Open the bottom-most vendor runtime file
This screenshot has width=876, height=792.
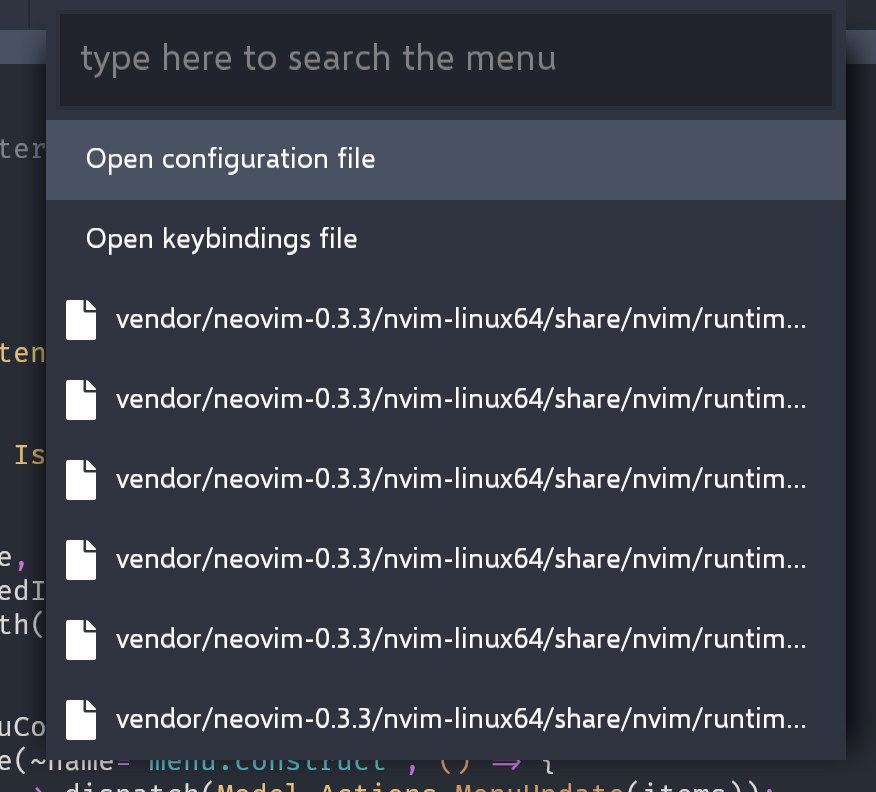(x=460, y=719)
